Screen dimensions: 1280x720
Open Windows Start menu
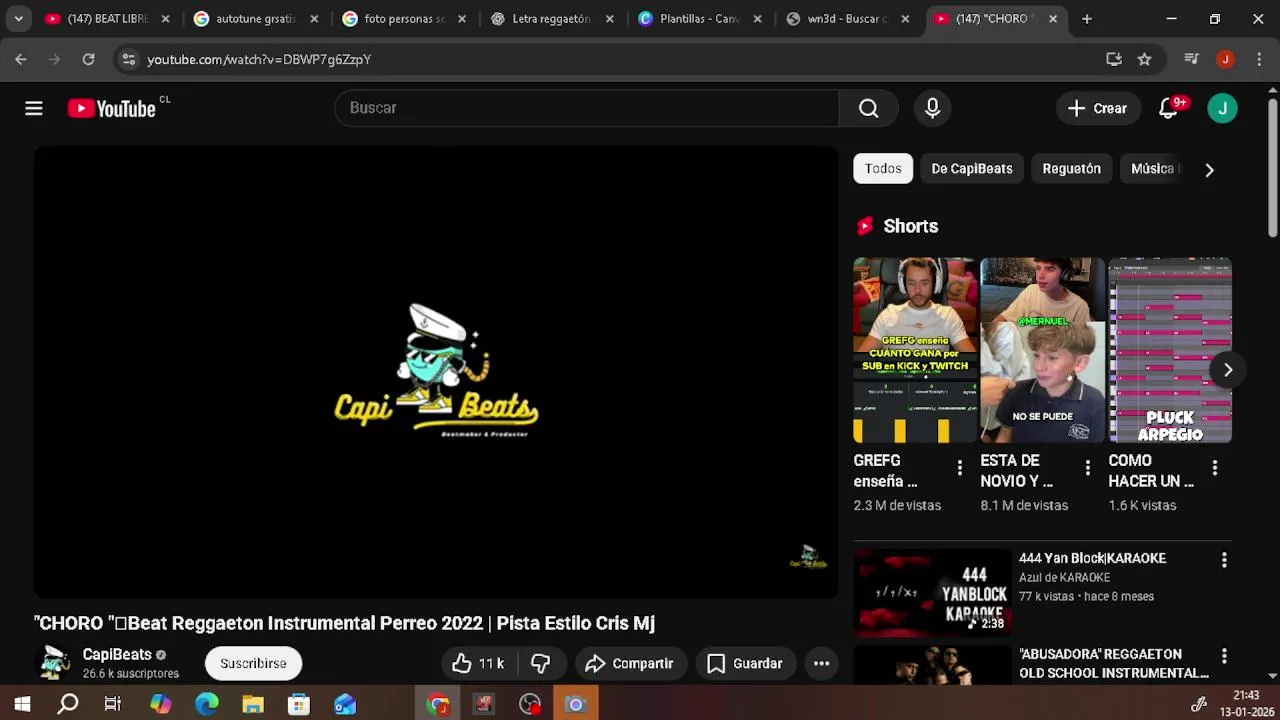click(22, 704)
